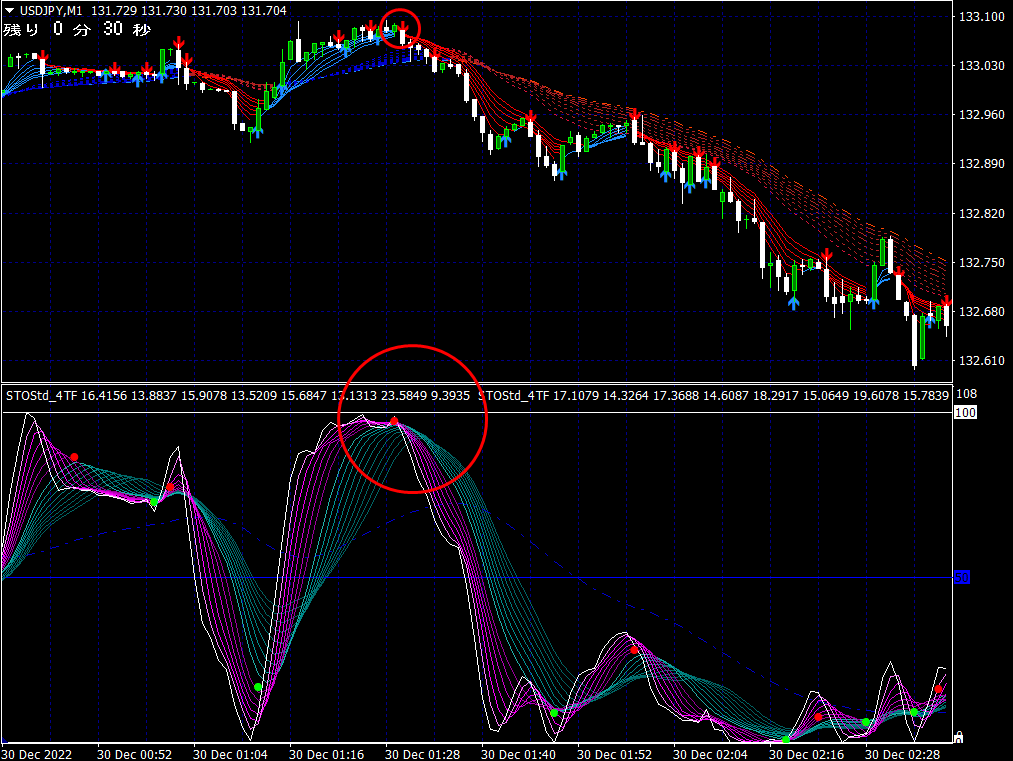
Task: Click the large red circle in the stochastic window
Action: 412,419
